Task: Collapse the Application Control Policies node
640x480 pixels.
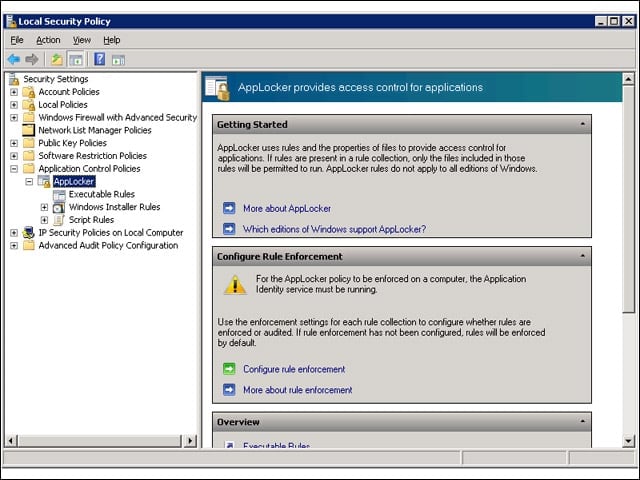Action: tap(14, 169)
